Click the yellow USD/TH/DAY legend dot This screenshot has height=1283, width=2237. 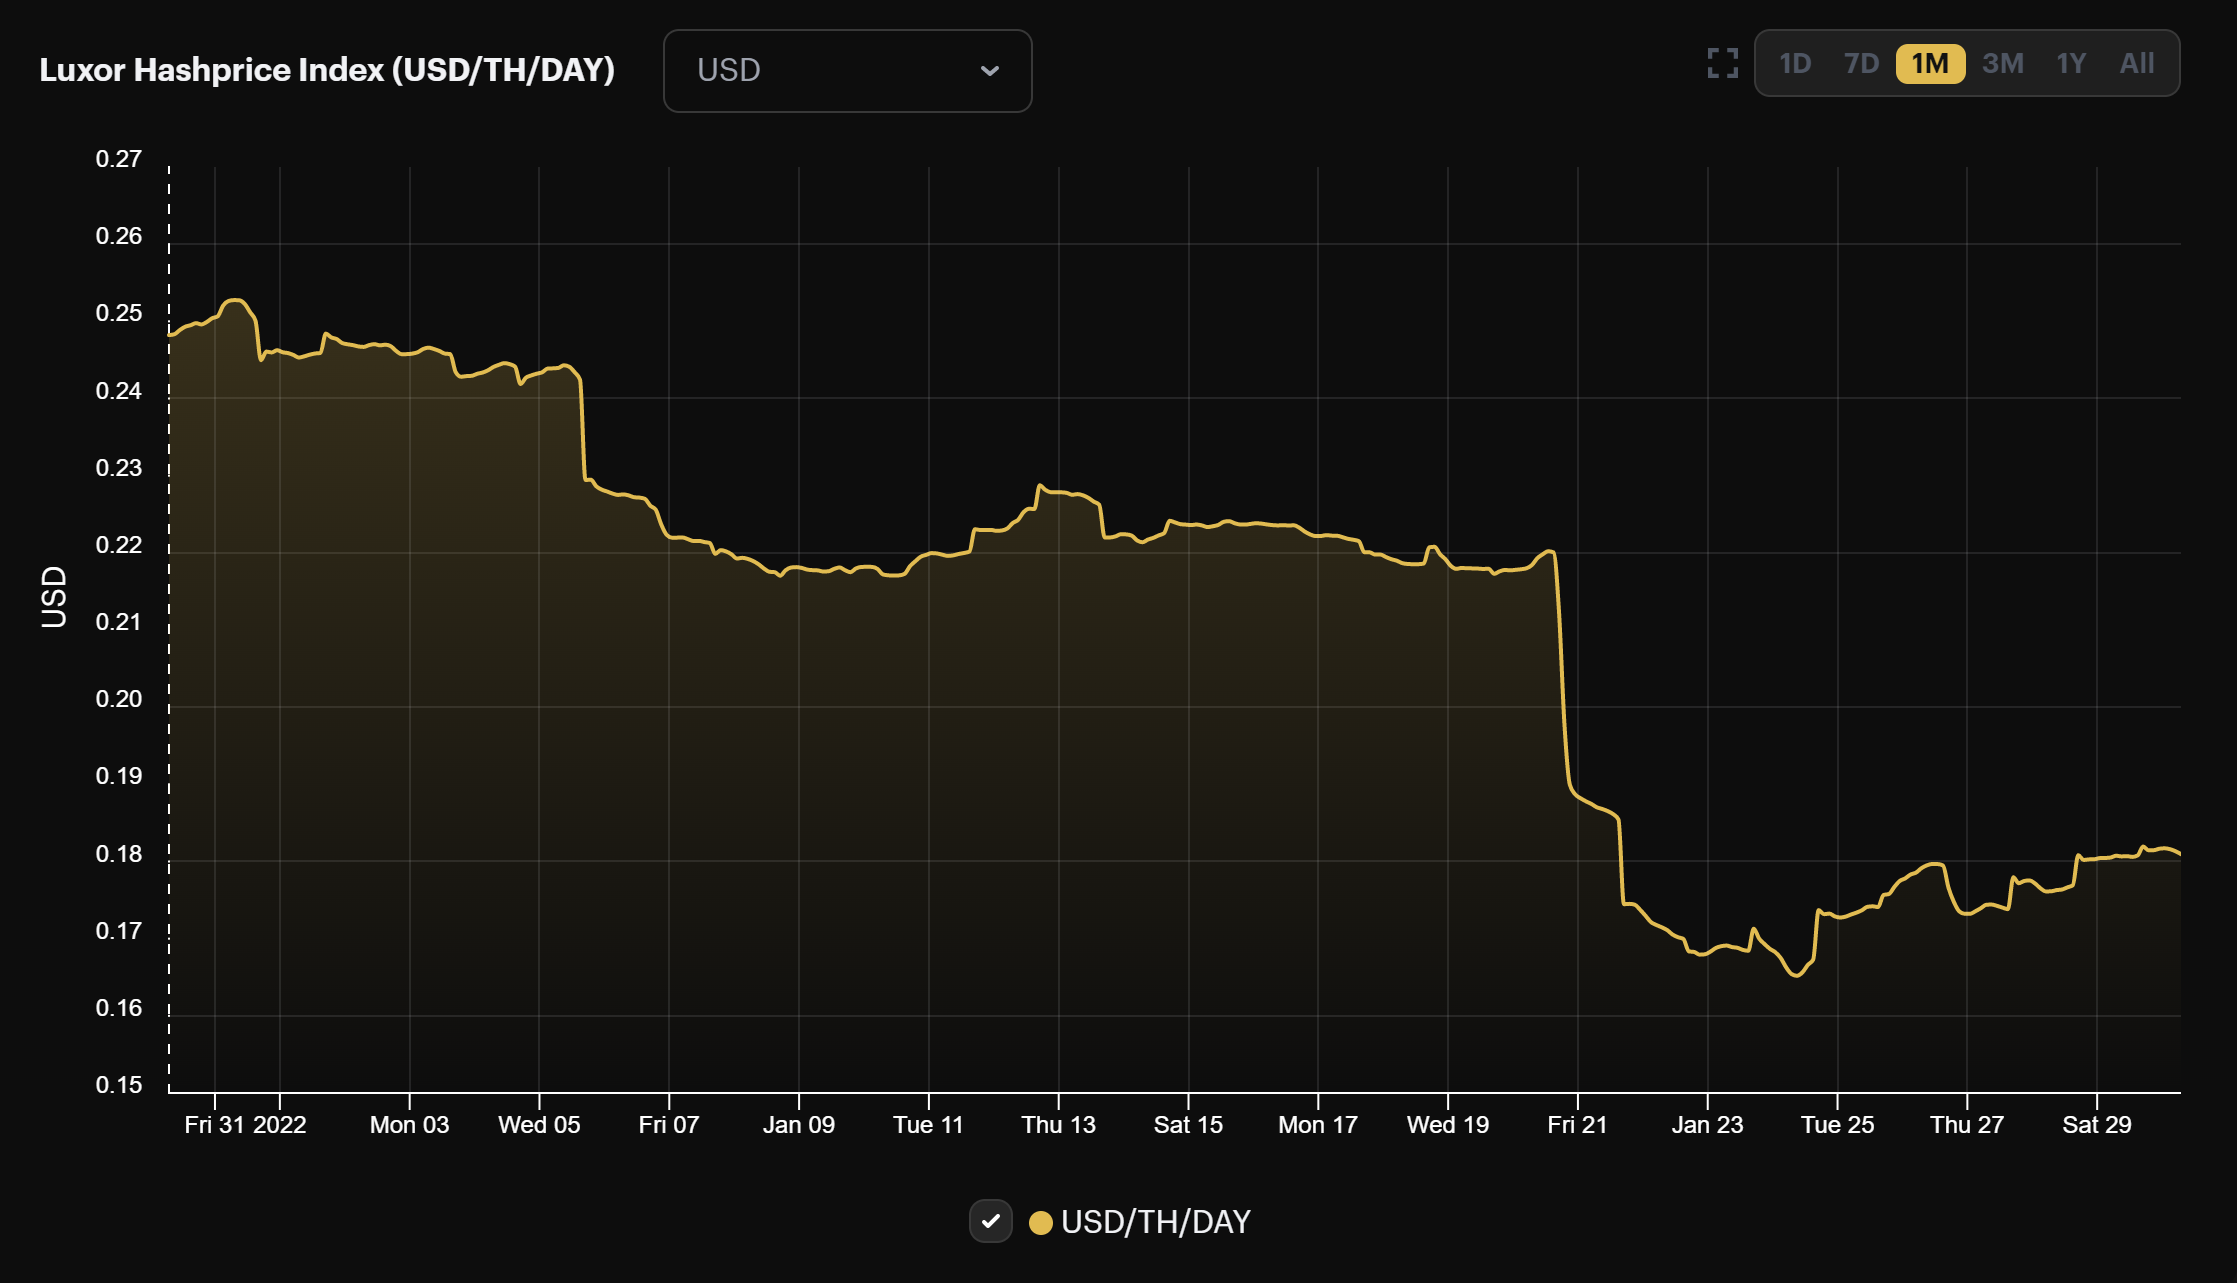1040,1222
